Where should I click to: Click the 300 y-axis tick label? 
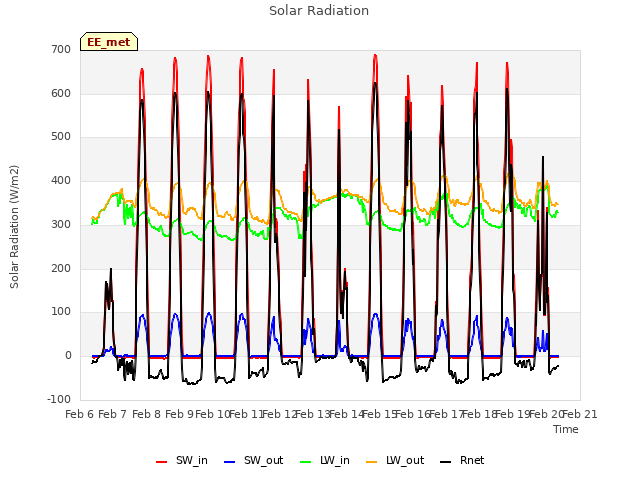point(61,224)
